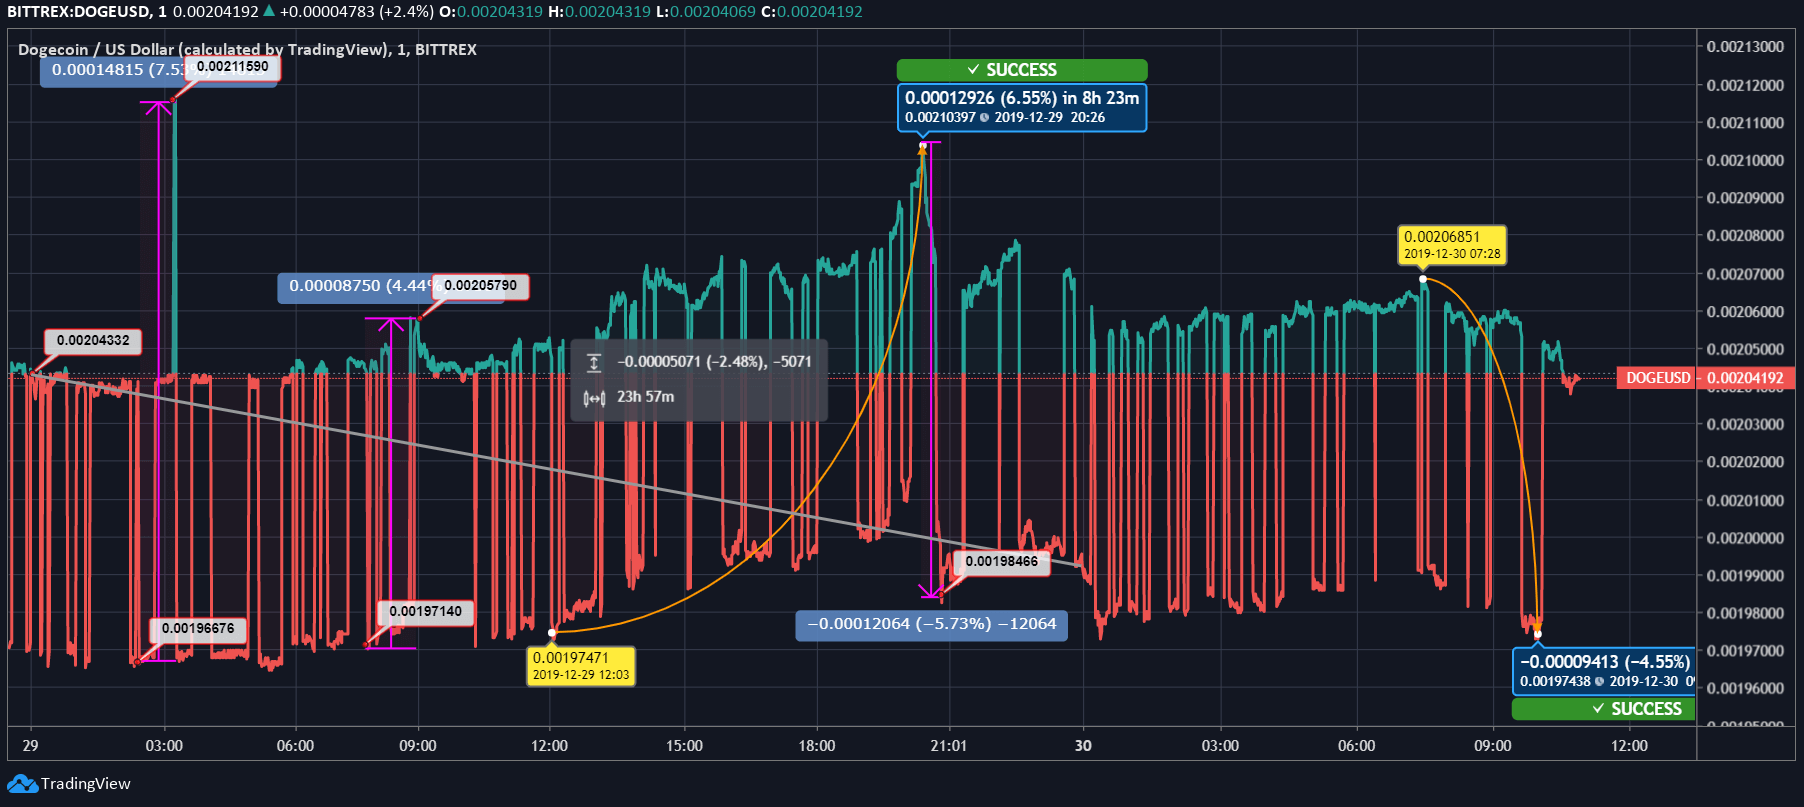The image size is (1804, 807).
Task: Click the clock icon beside 2019-12-29 20:26
Action: [x=984, y=118]
